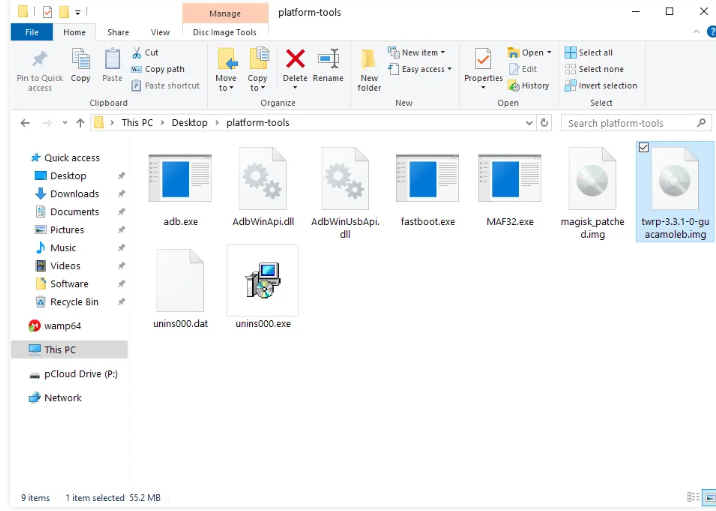
Task: Refresh the platform-tools folder view
Action: coord(544,123)
